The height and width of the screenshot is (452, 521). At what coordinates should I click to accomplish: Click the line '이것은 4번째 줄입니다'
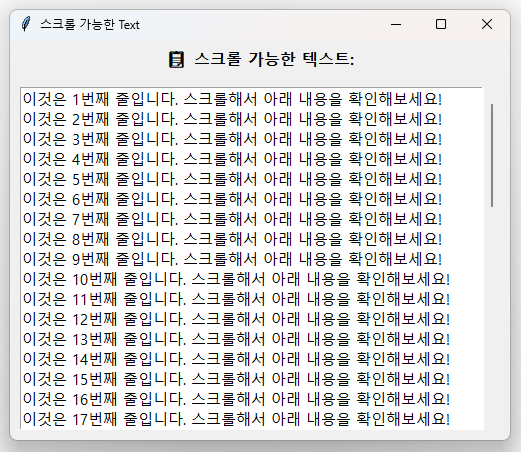tap(232, 159)
